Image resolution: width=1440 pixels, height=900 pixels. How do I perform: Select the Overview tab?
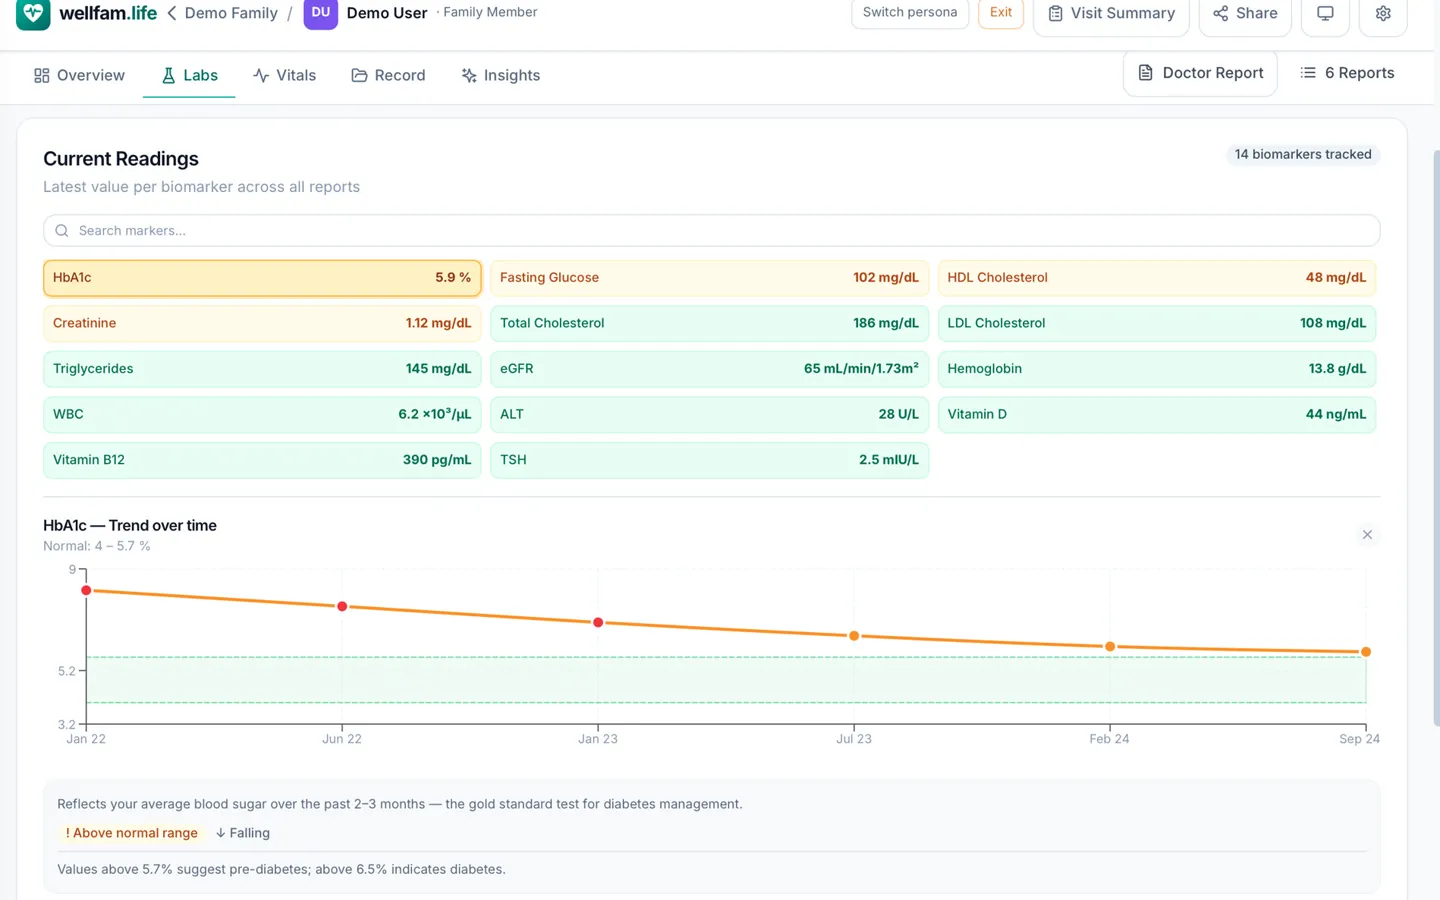(79, 75)
